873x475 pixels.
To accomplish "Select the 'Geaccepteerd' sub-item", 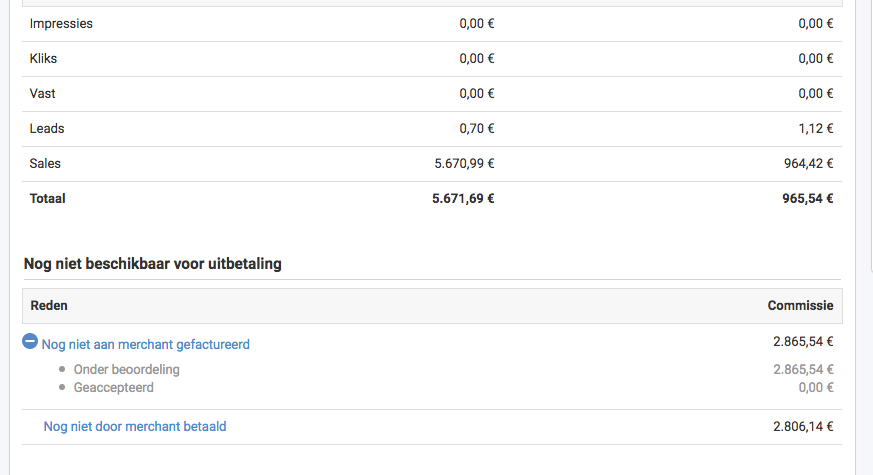I will (114, 388).
